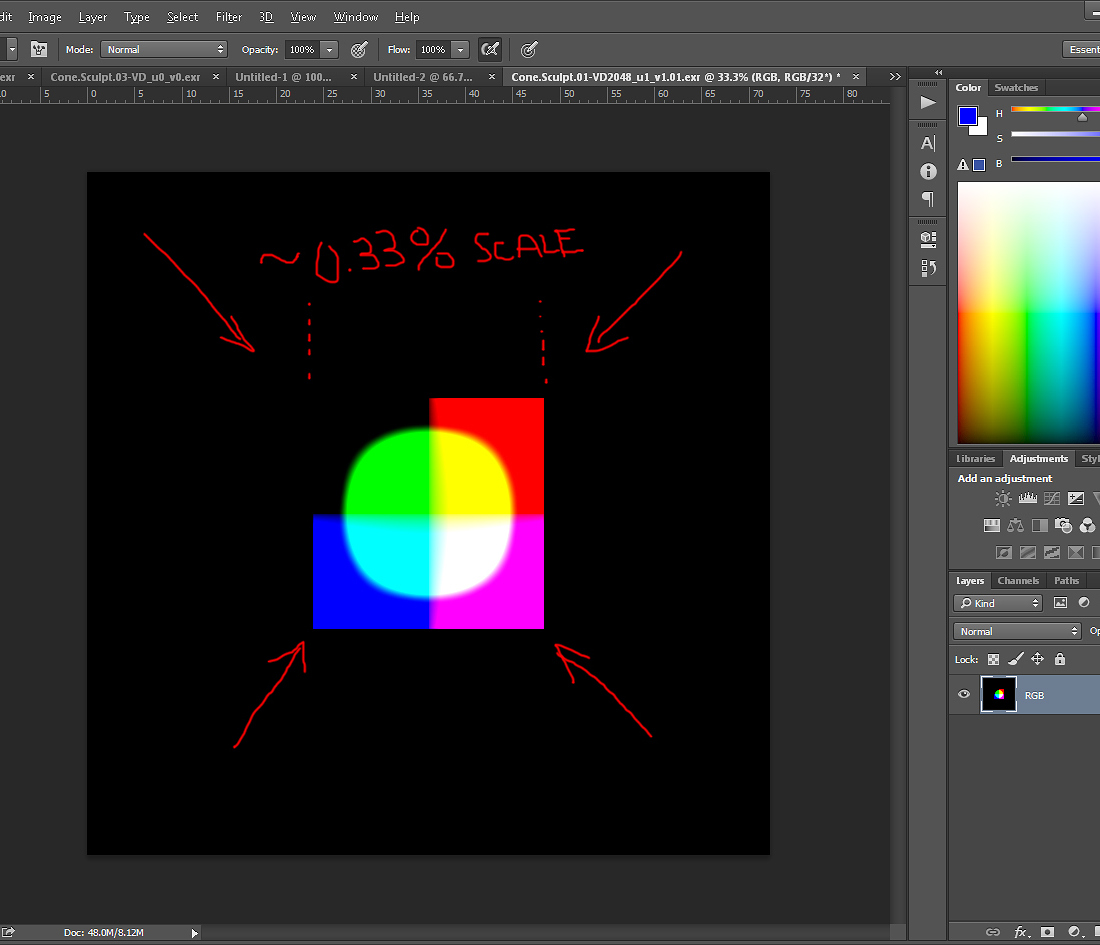Switch to the Channels tab

1018,580
